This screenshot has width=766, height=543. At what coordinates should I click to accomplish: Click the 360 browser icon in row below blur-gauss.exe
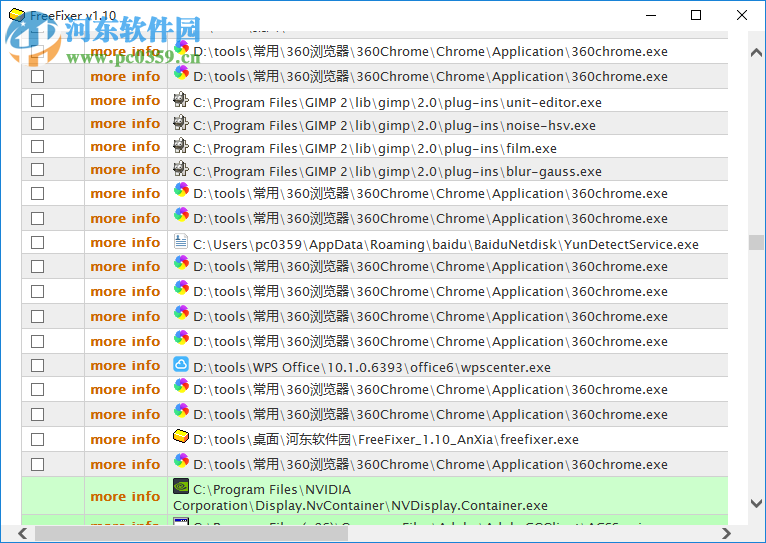coord(181,190)
